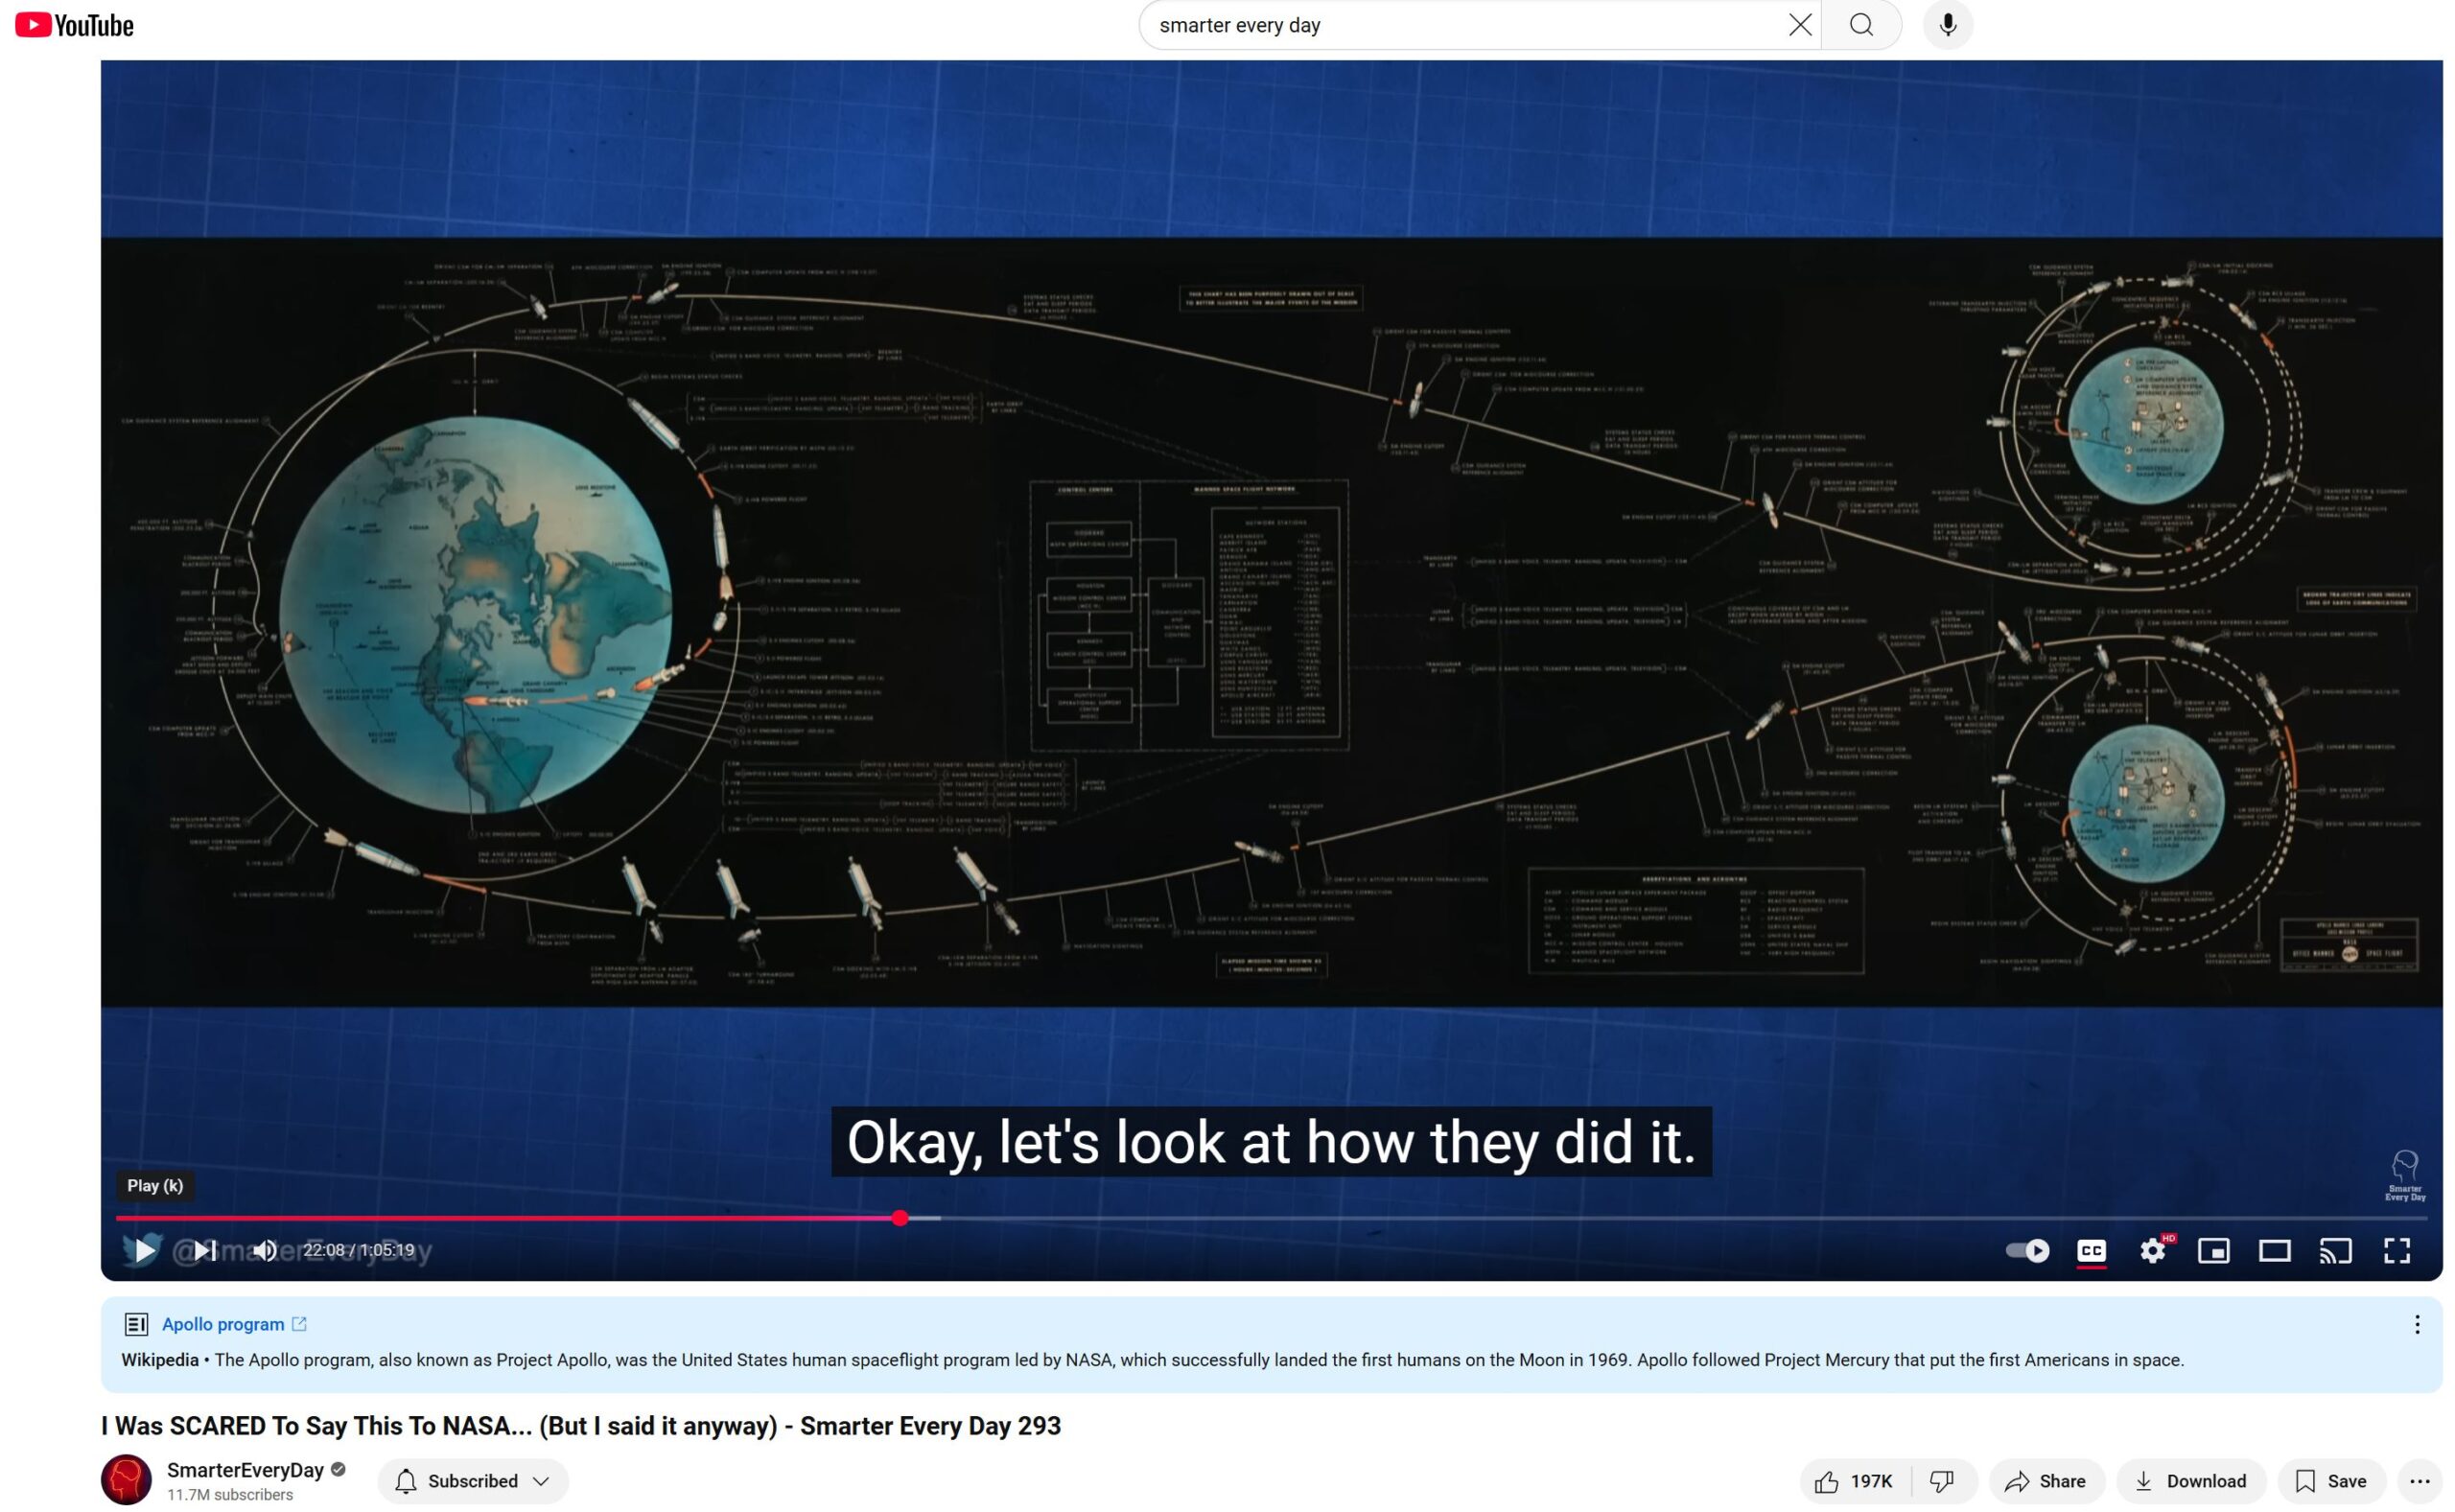The width and height of the screenshot is (2455, 1512).
Task: Click the red playhead scrubber dot
Action: point(900,1217)
